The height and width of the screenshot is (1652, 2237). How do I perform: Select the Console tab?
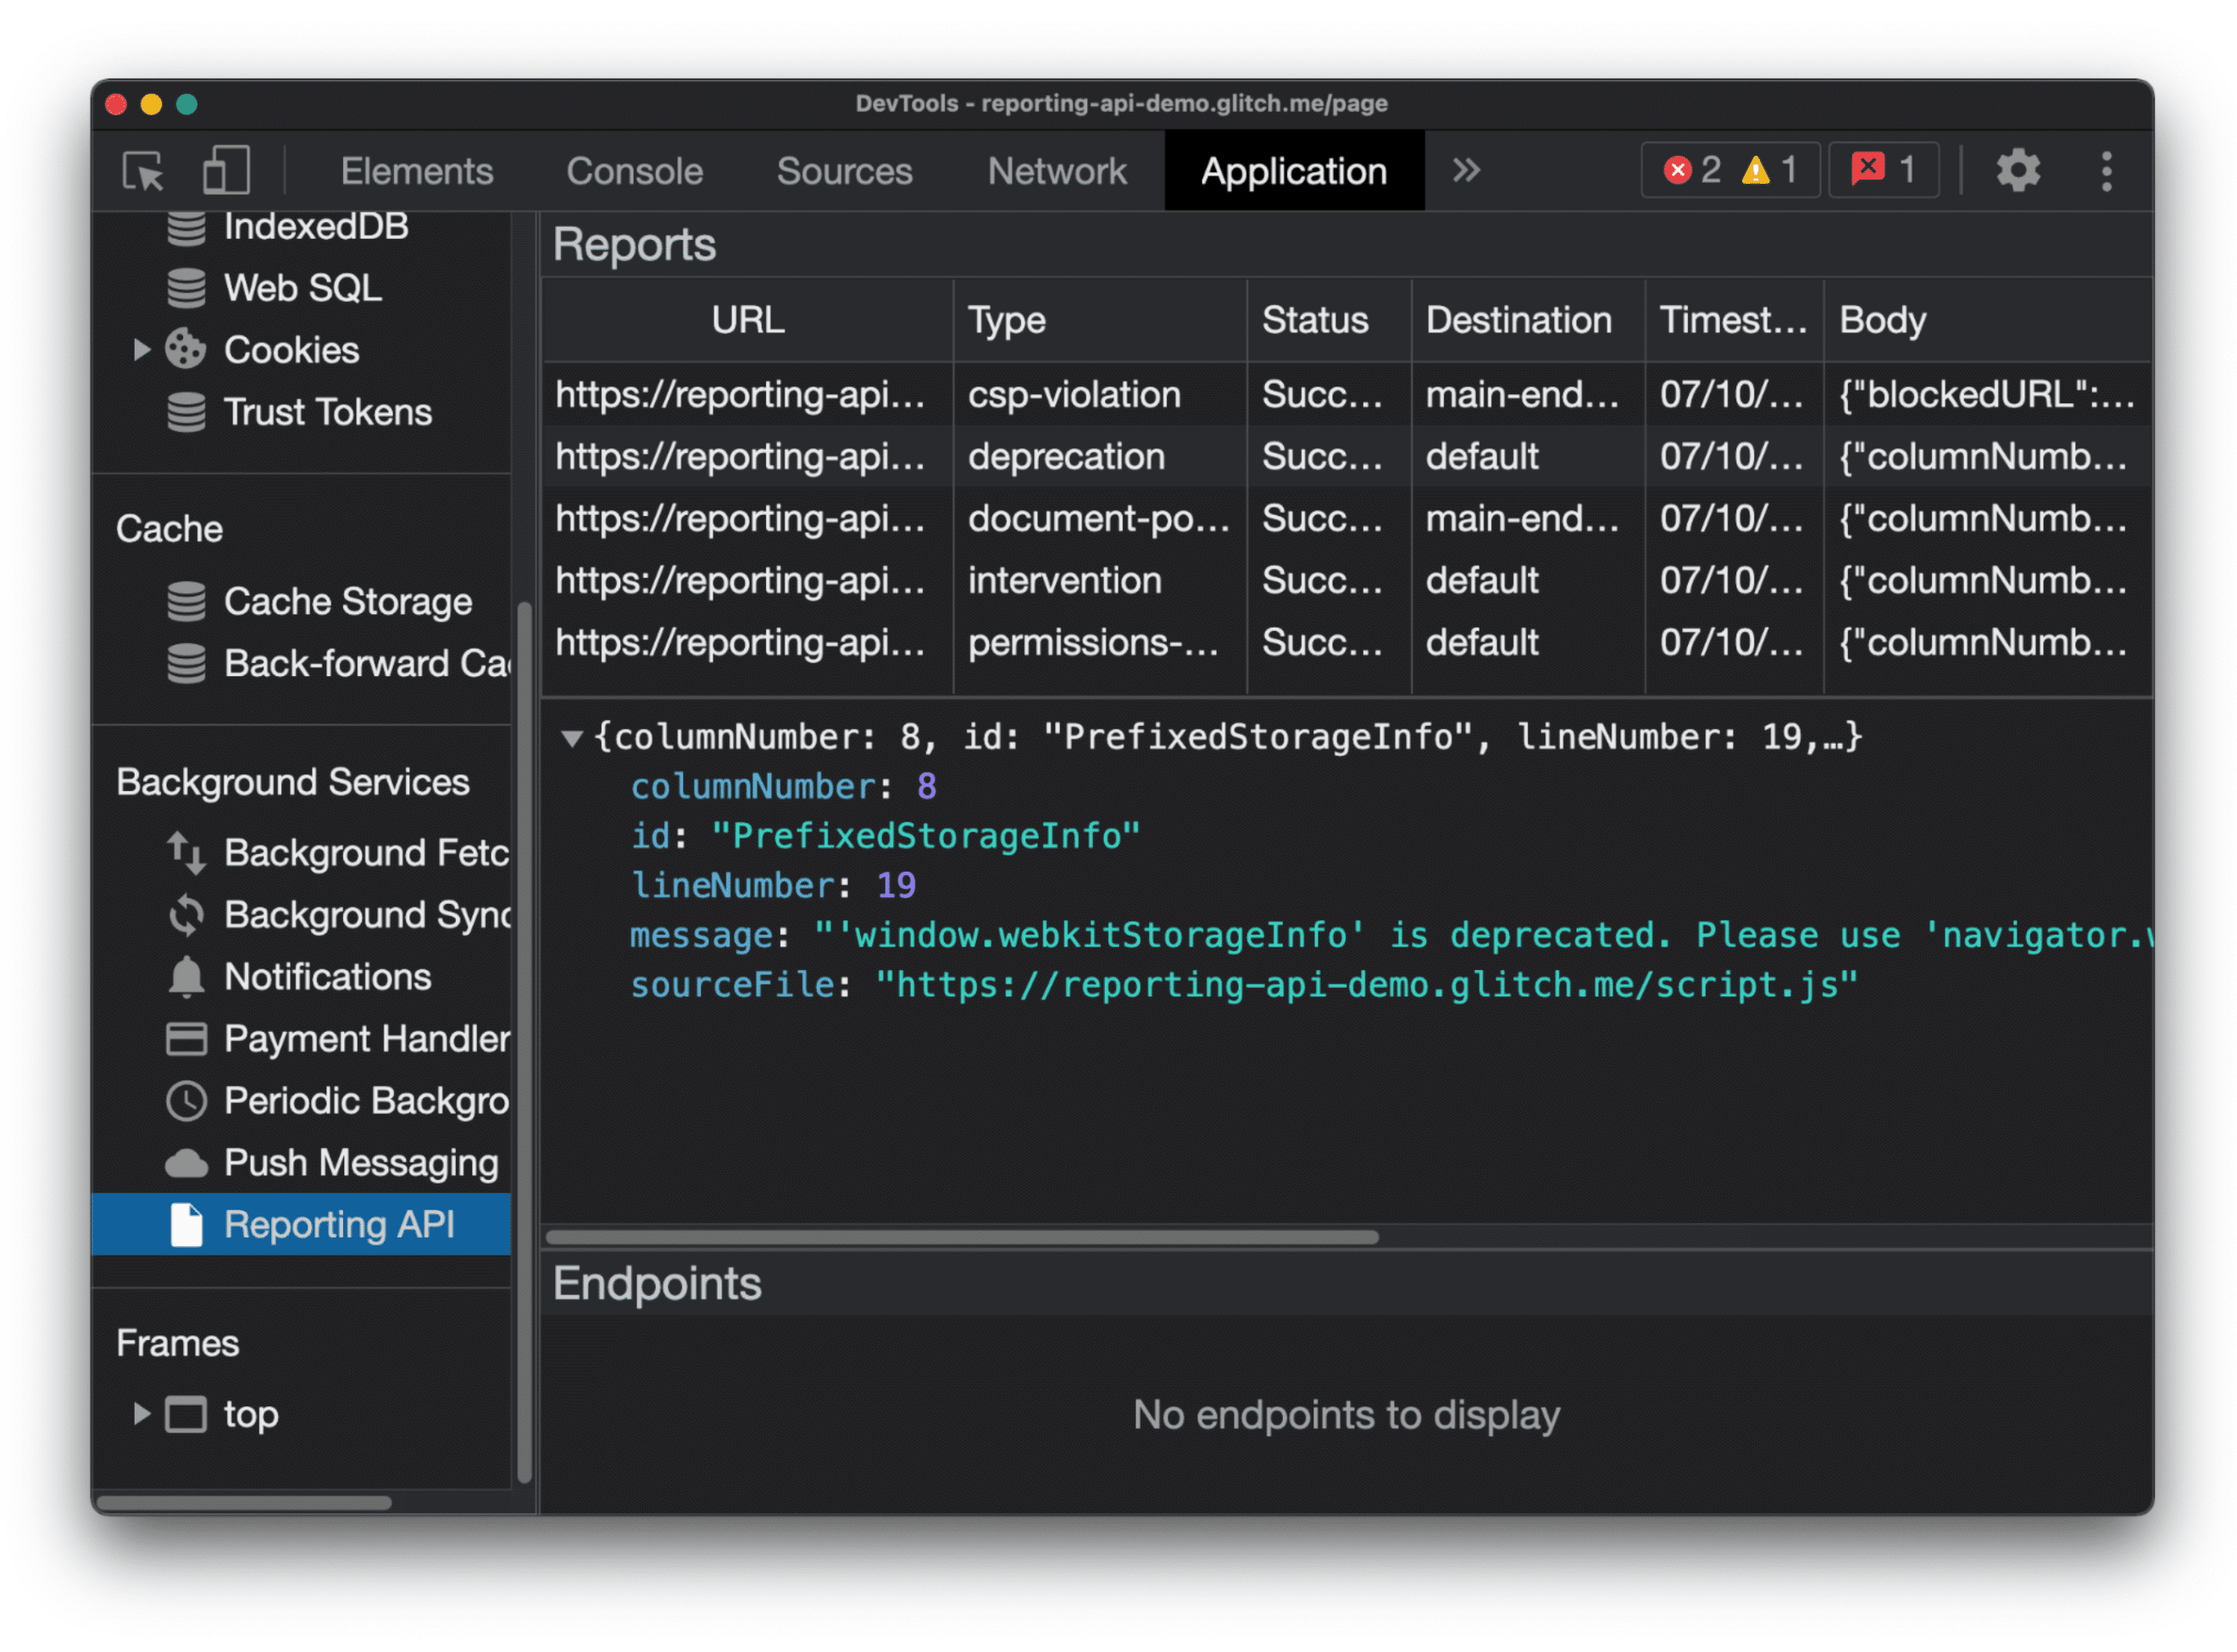tap(634, 169)
